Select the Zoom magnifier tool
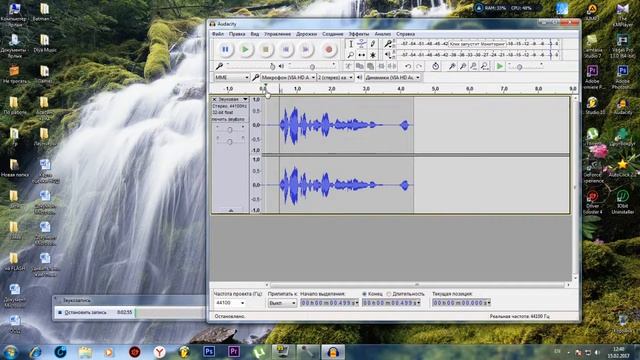Viewport: 640px width, 360px height. (351, 55)
